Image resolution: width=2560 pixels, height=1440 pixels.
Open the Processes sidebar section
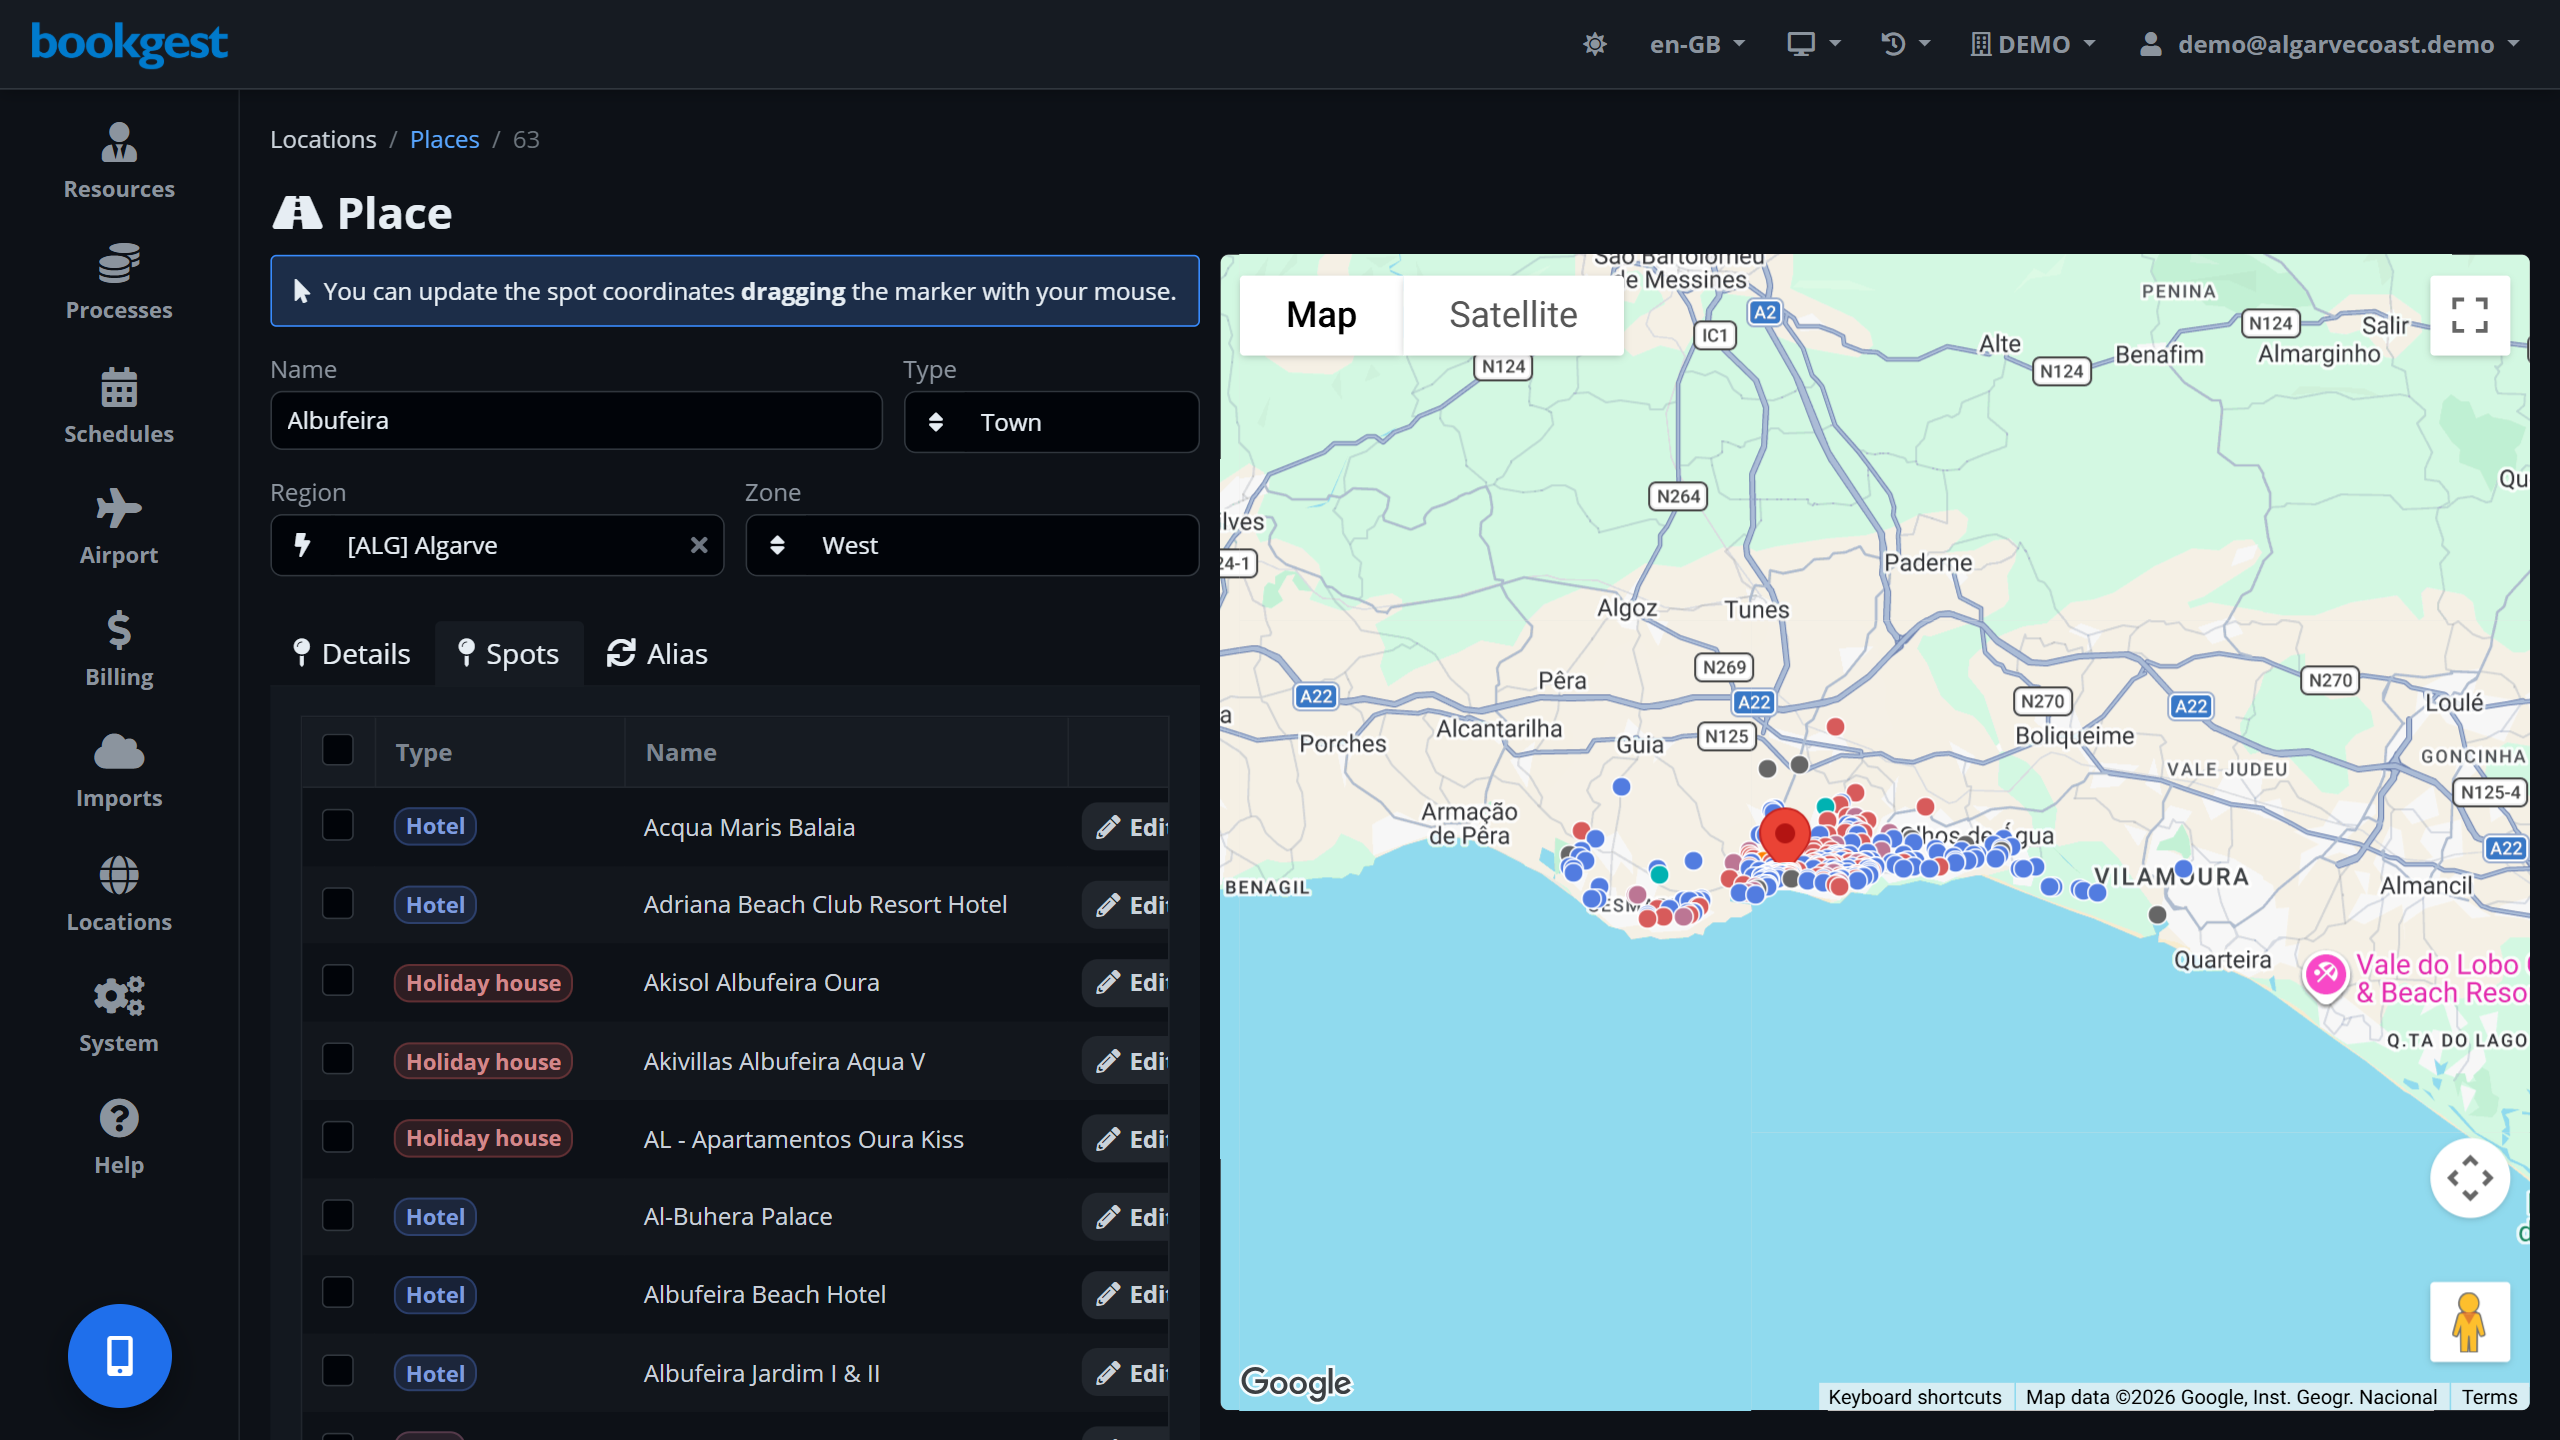point(119,283)
